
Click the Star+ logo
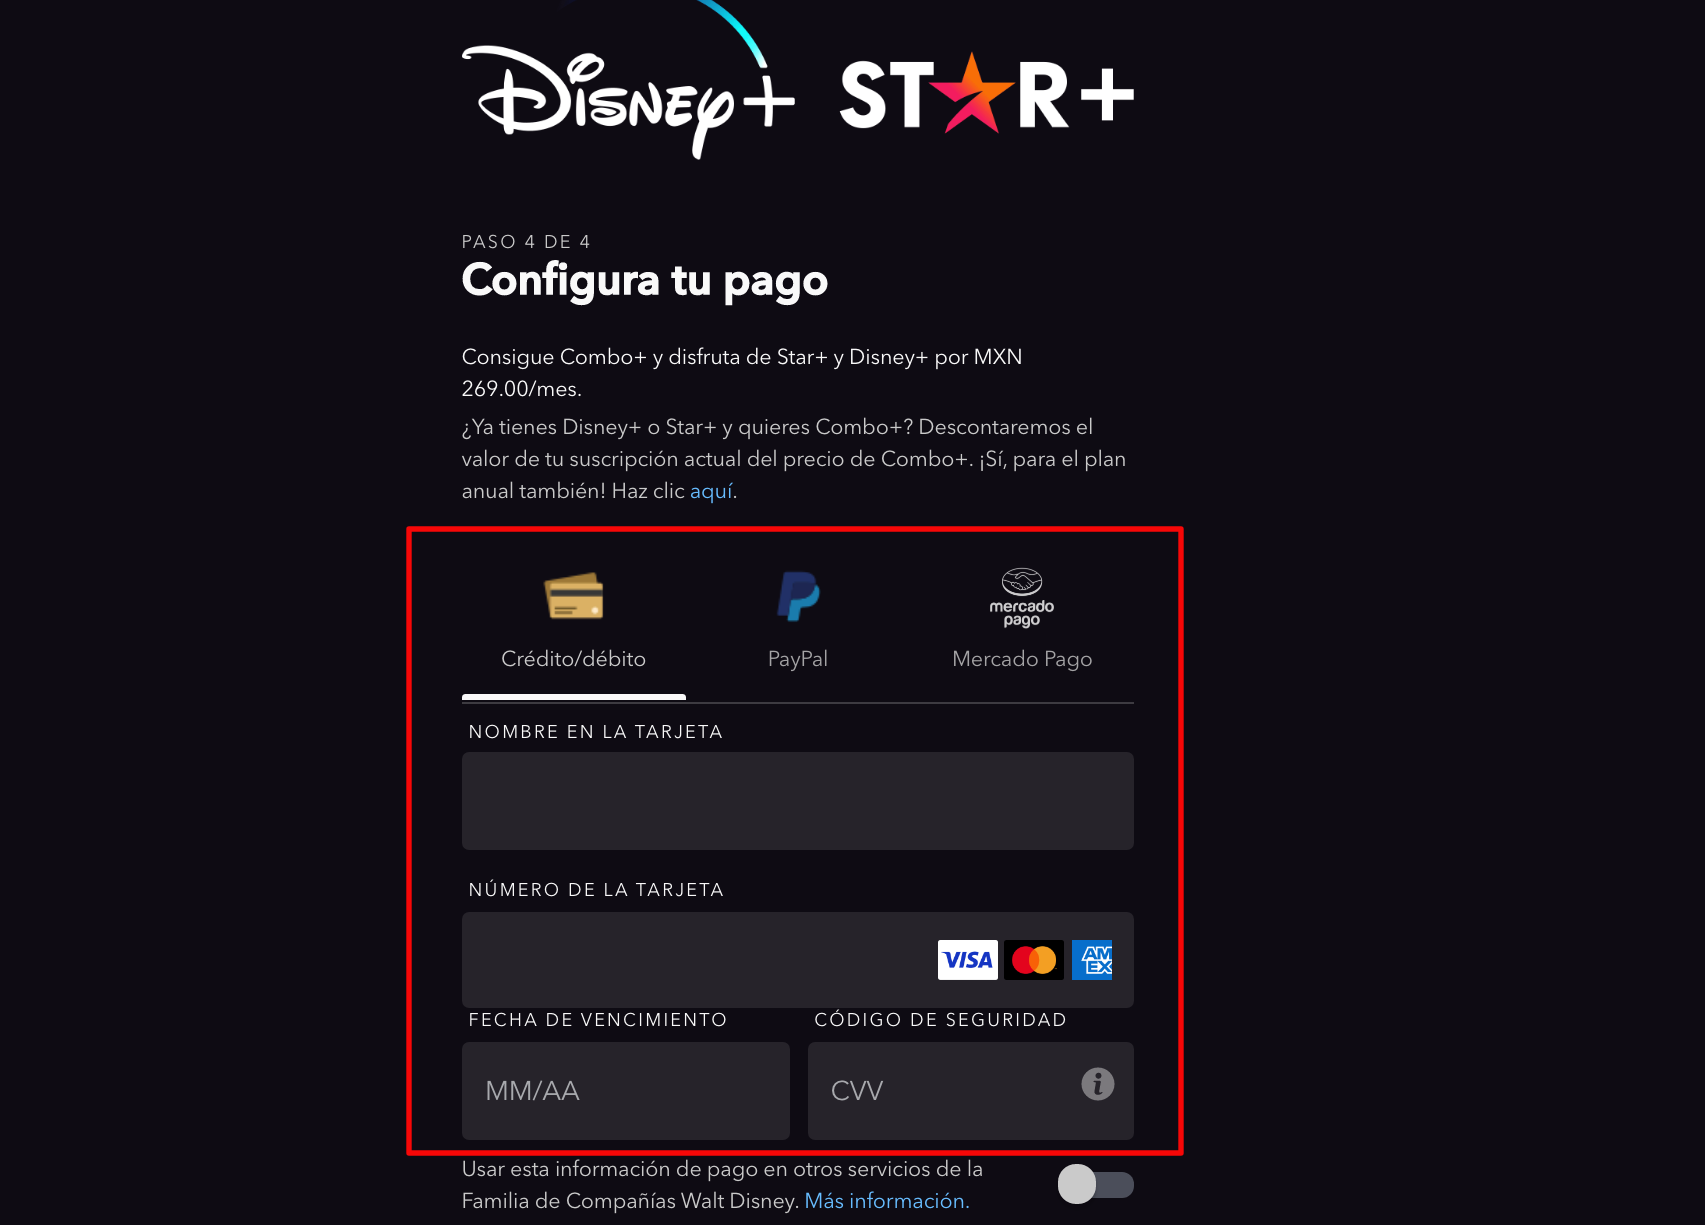click(987, 94)
